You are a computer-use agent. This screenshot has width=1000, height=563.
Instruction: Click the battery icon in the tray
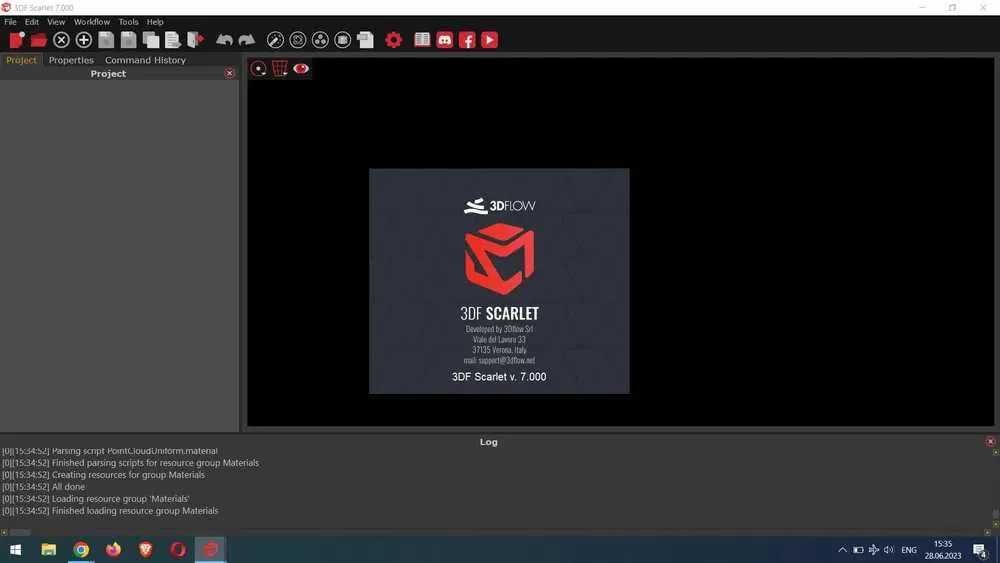click(858, 550)
